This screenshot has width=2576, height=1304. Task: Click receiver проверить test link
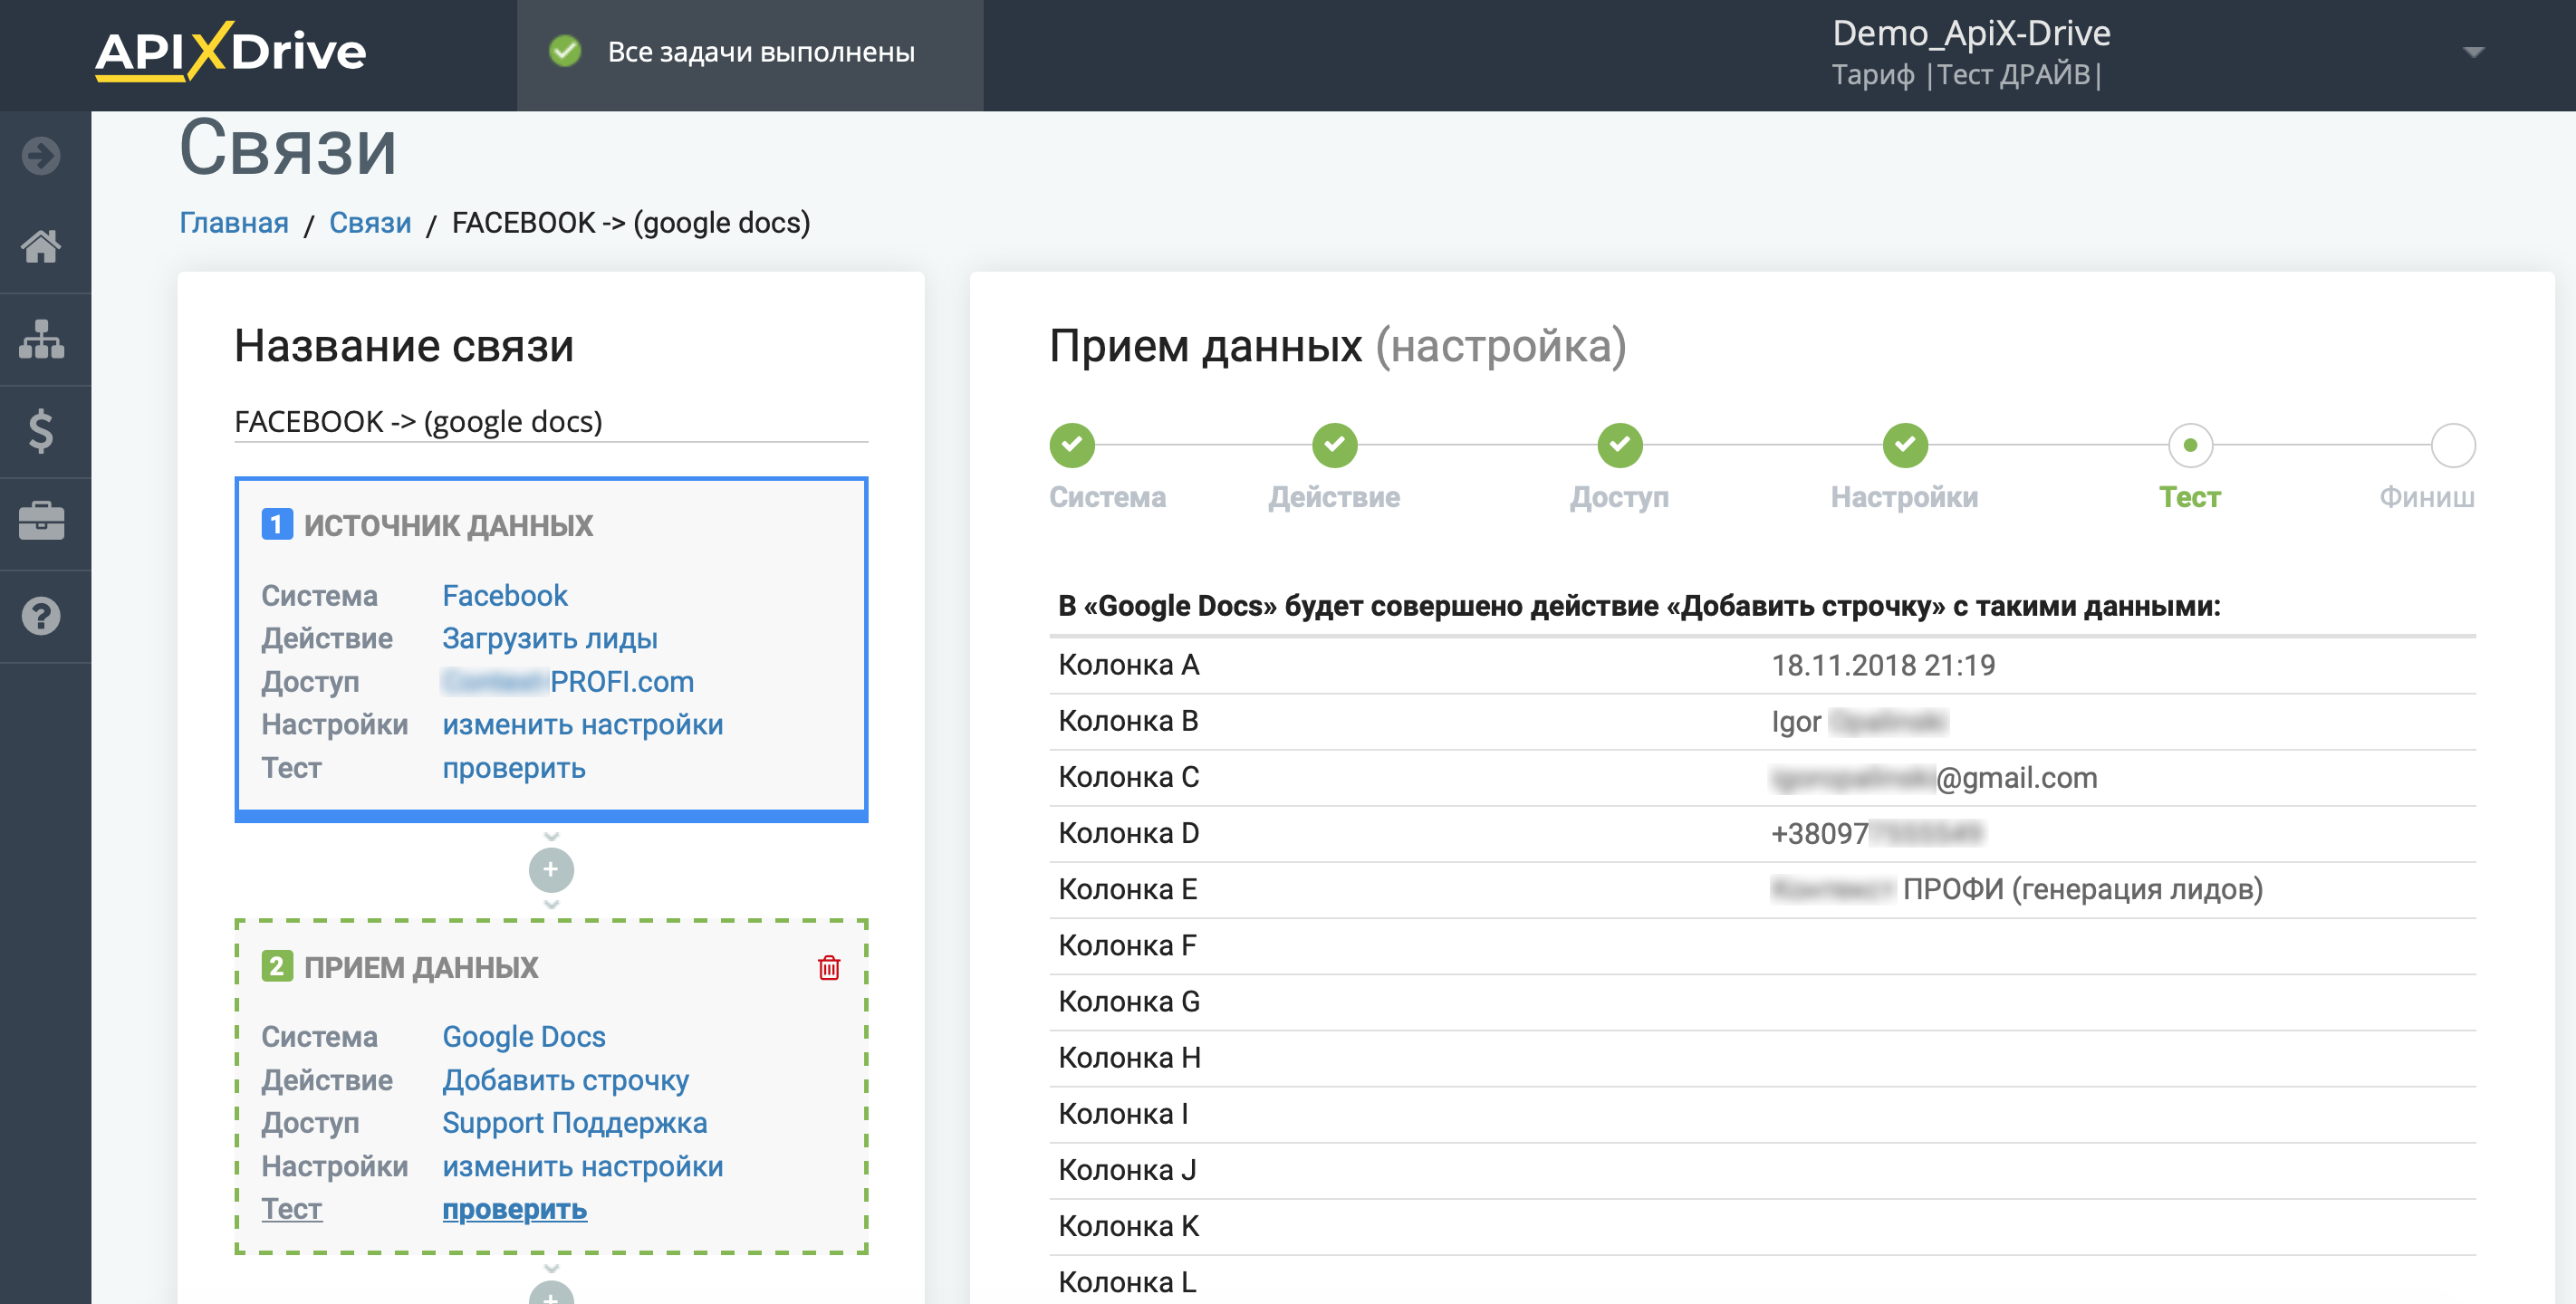point(514,1210)
